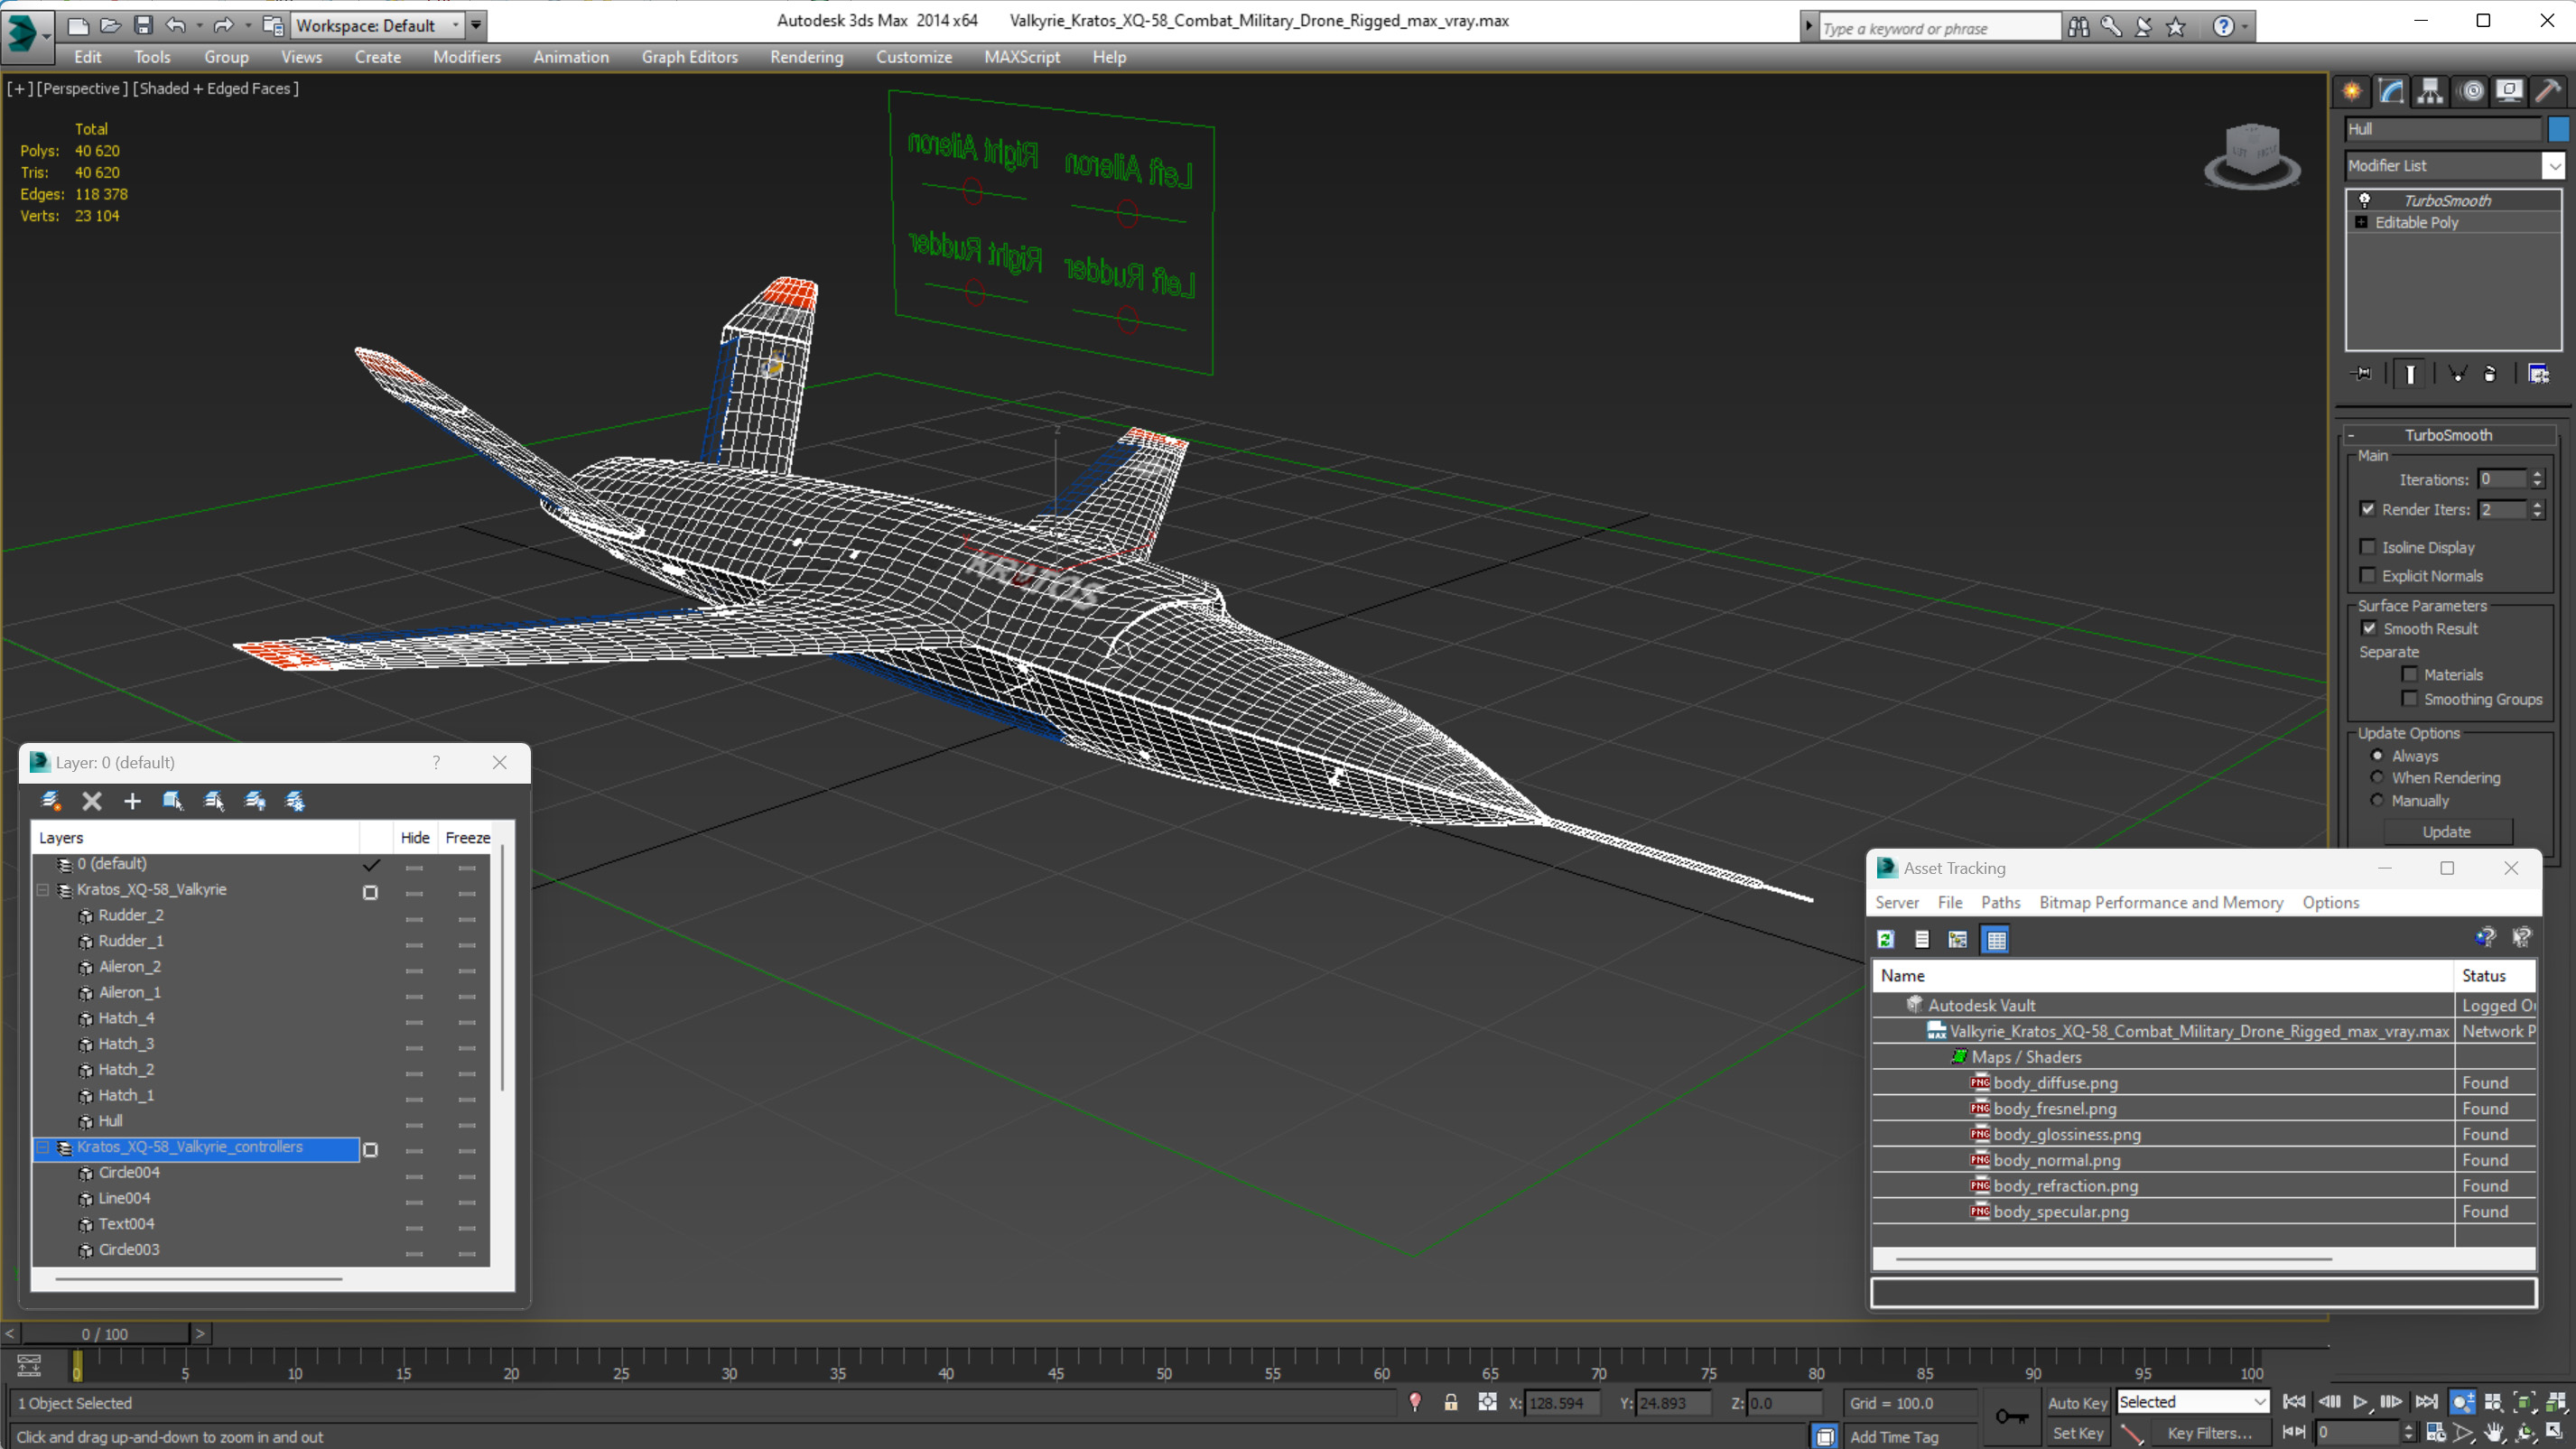
Task: Click the Set Key button
Action: click(2076, 1433)
